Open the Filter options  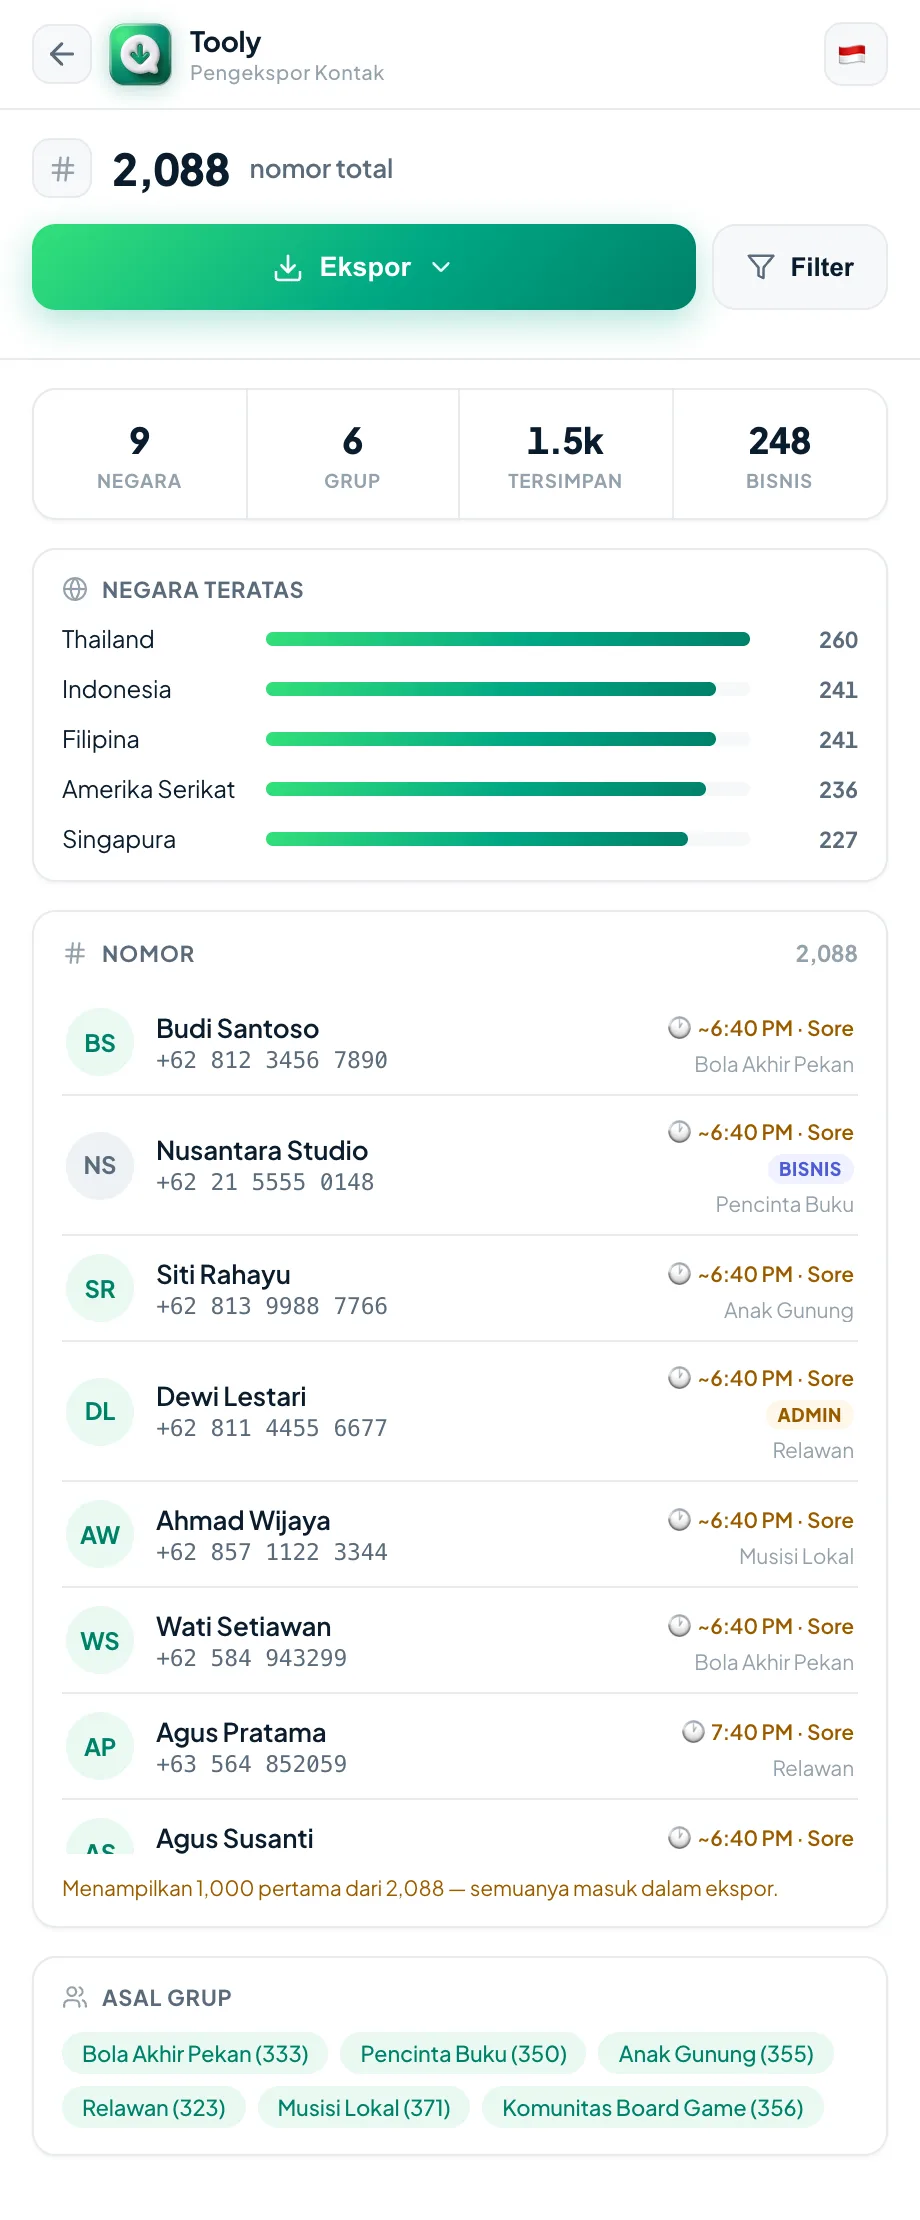tap(800, 267)
